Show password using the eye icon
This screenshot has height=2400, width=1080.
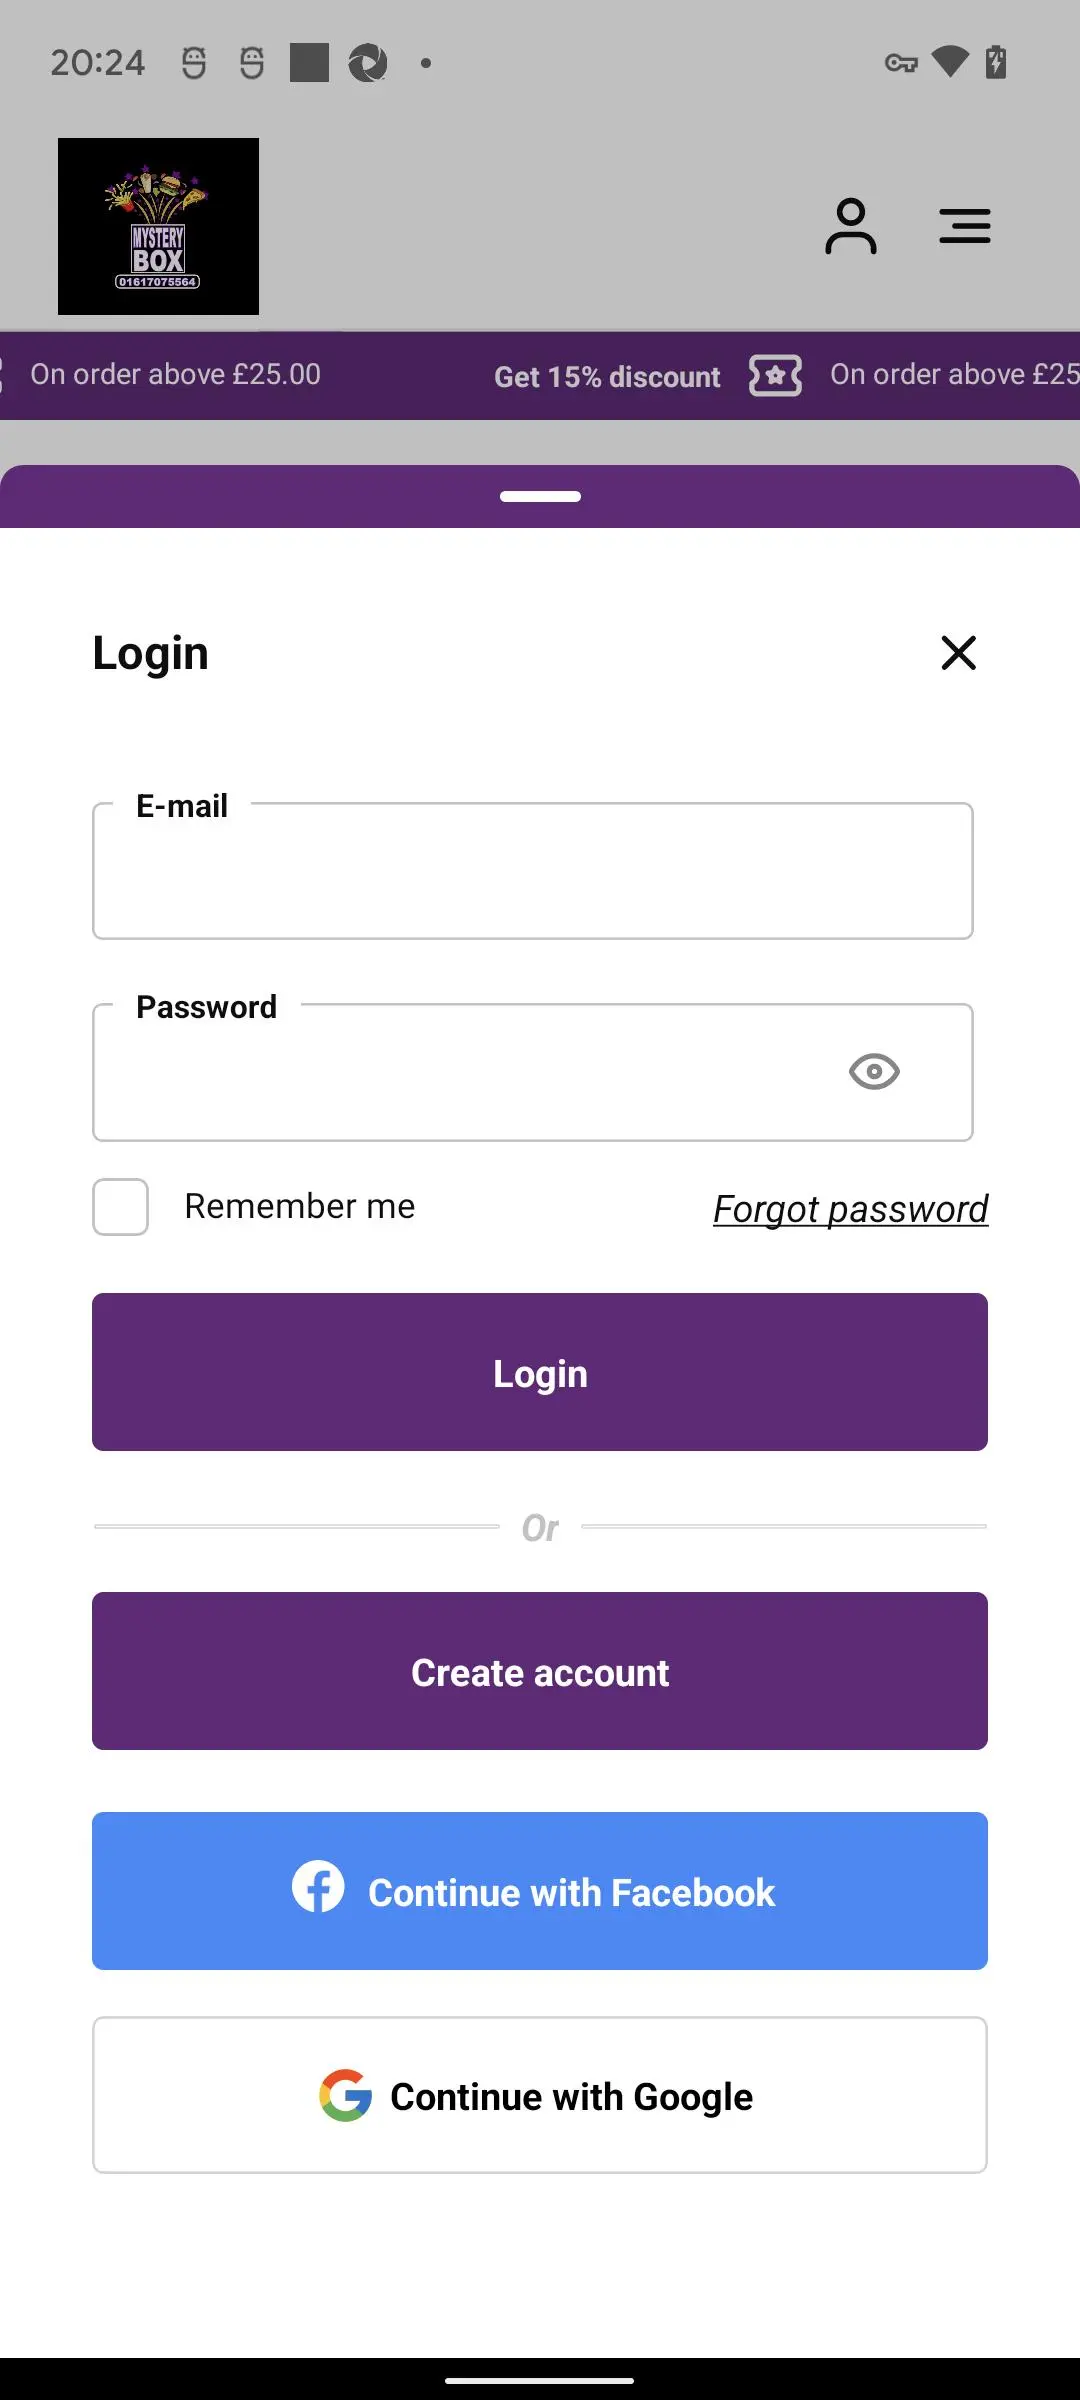pos(874,1072)
